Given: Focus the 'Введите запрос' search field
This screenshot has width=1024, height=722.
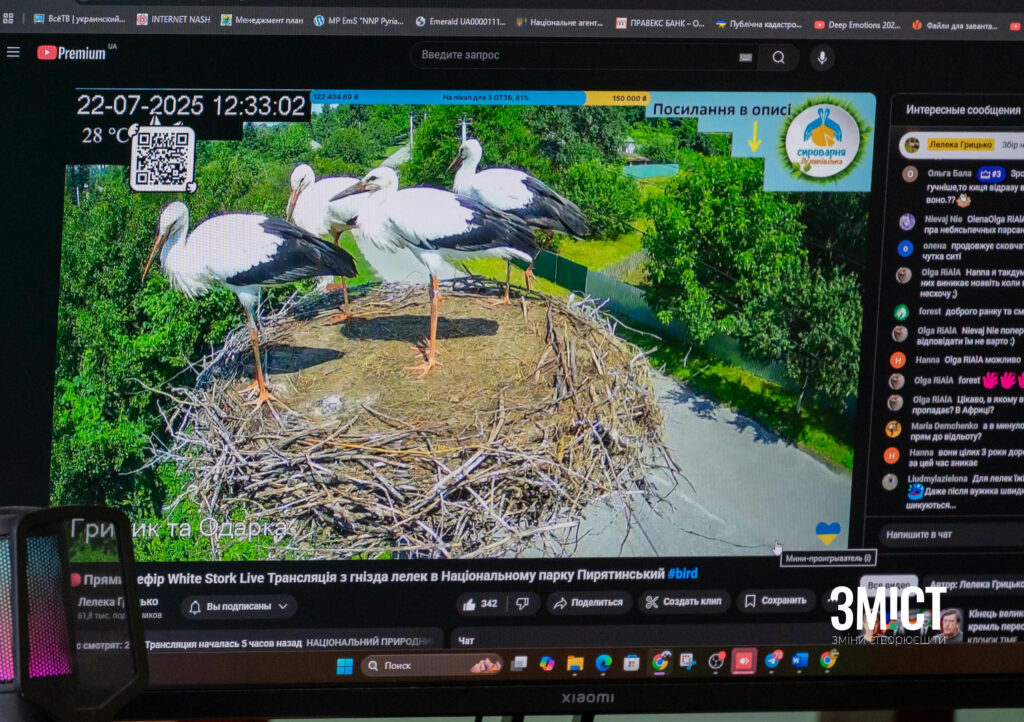Looking at the screenshot, I should coord(570,56).
